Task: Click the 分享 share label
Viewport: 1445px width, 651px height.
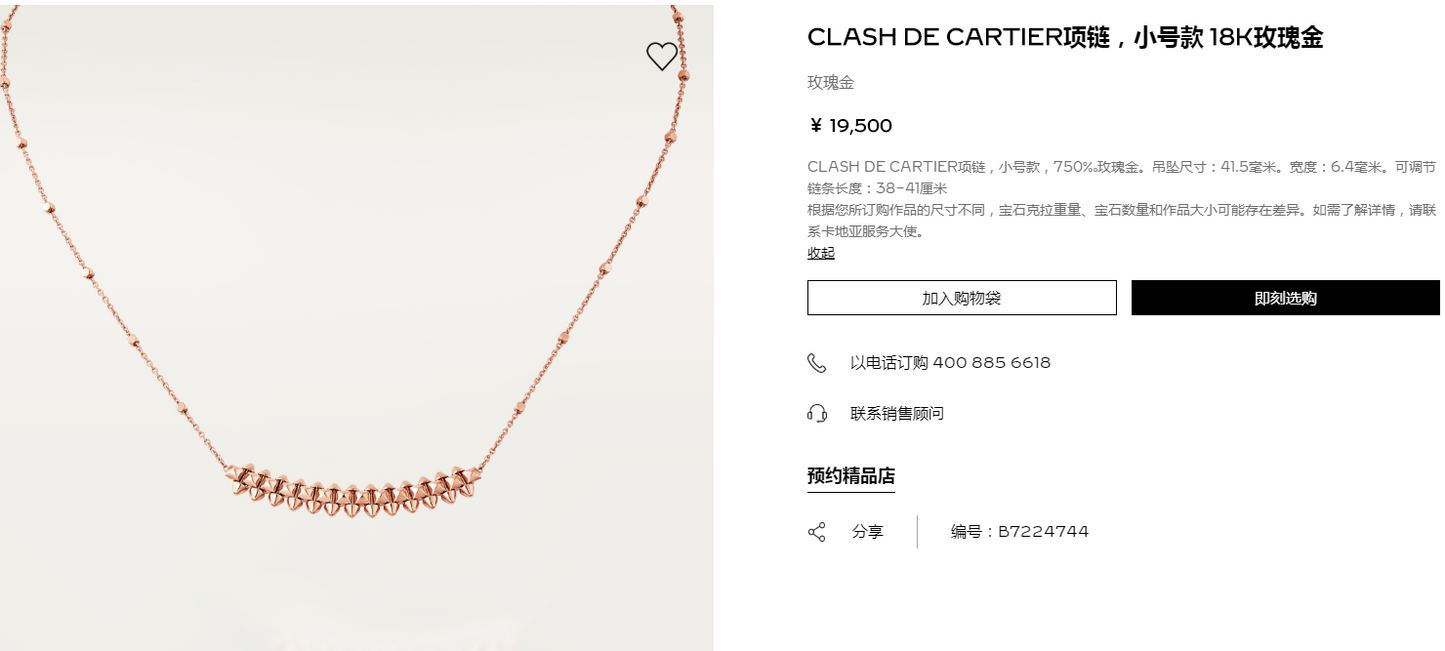Action: (x=868, y=532)
